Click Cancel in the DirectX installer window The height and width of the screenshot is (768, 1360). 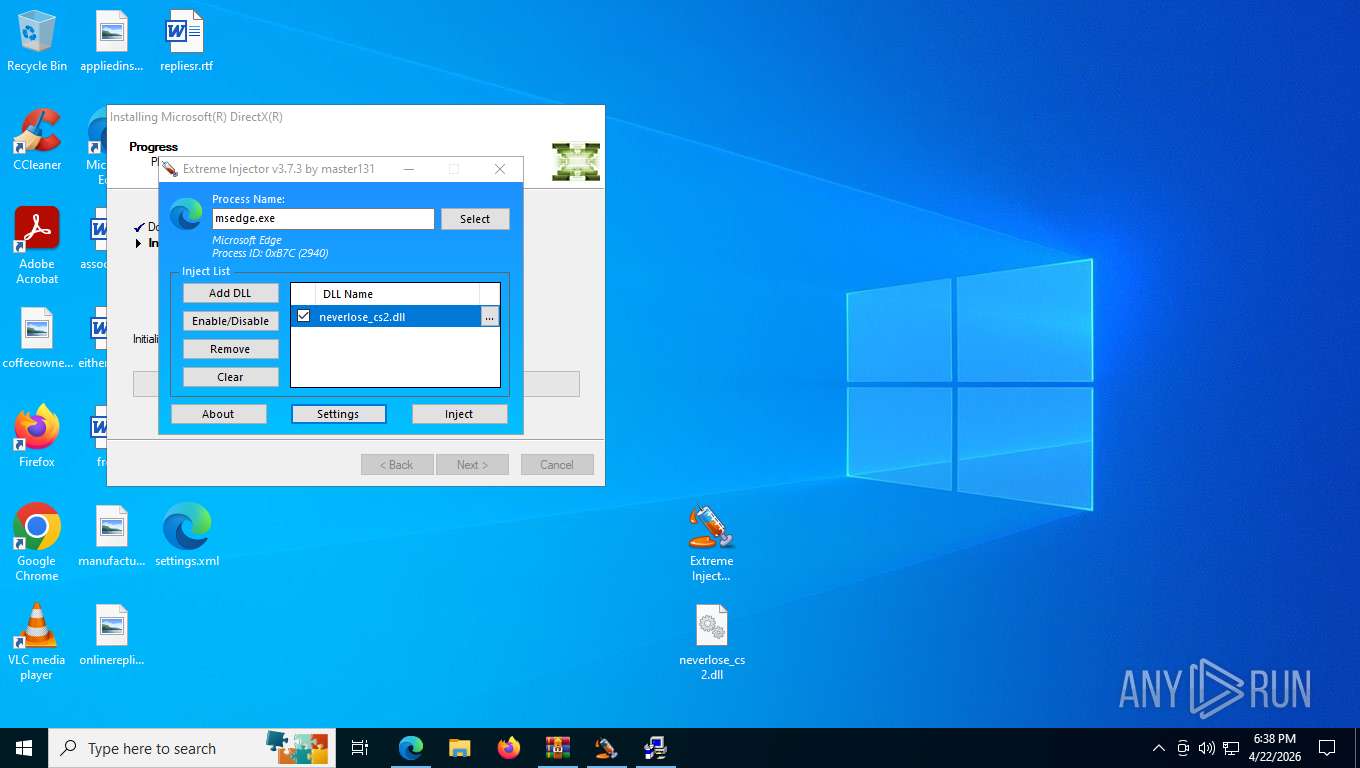tap(557, 465)
